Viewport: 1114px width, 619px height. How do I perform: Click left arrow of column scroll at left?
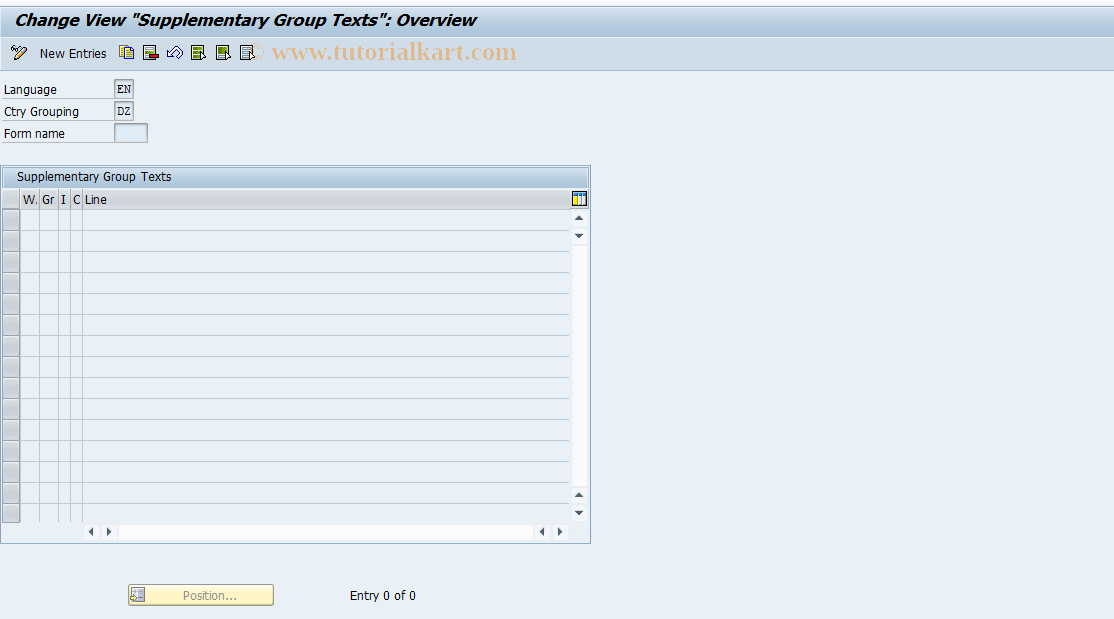[91, 532]
